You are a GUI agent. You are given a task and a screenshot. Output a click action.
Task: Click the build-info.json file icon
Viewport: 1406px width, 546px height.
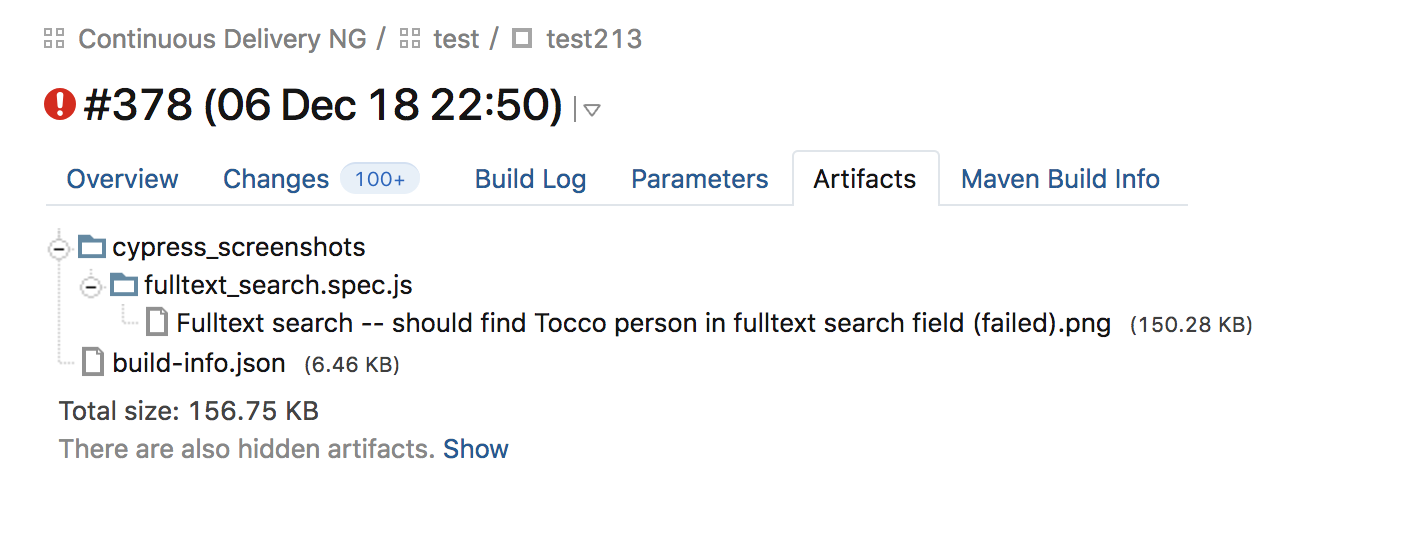[93, 362]
